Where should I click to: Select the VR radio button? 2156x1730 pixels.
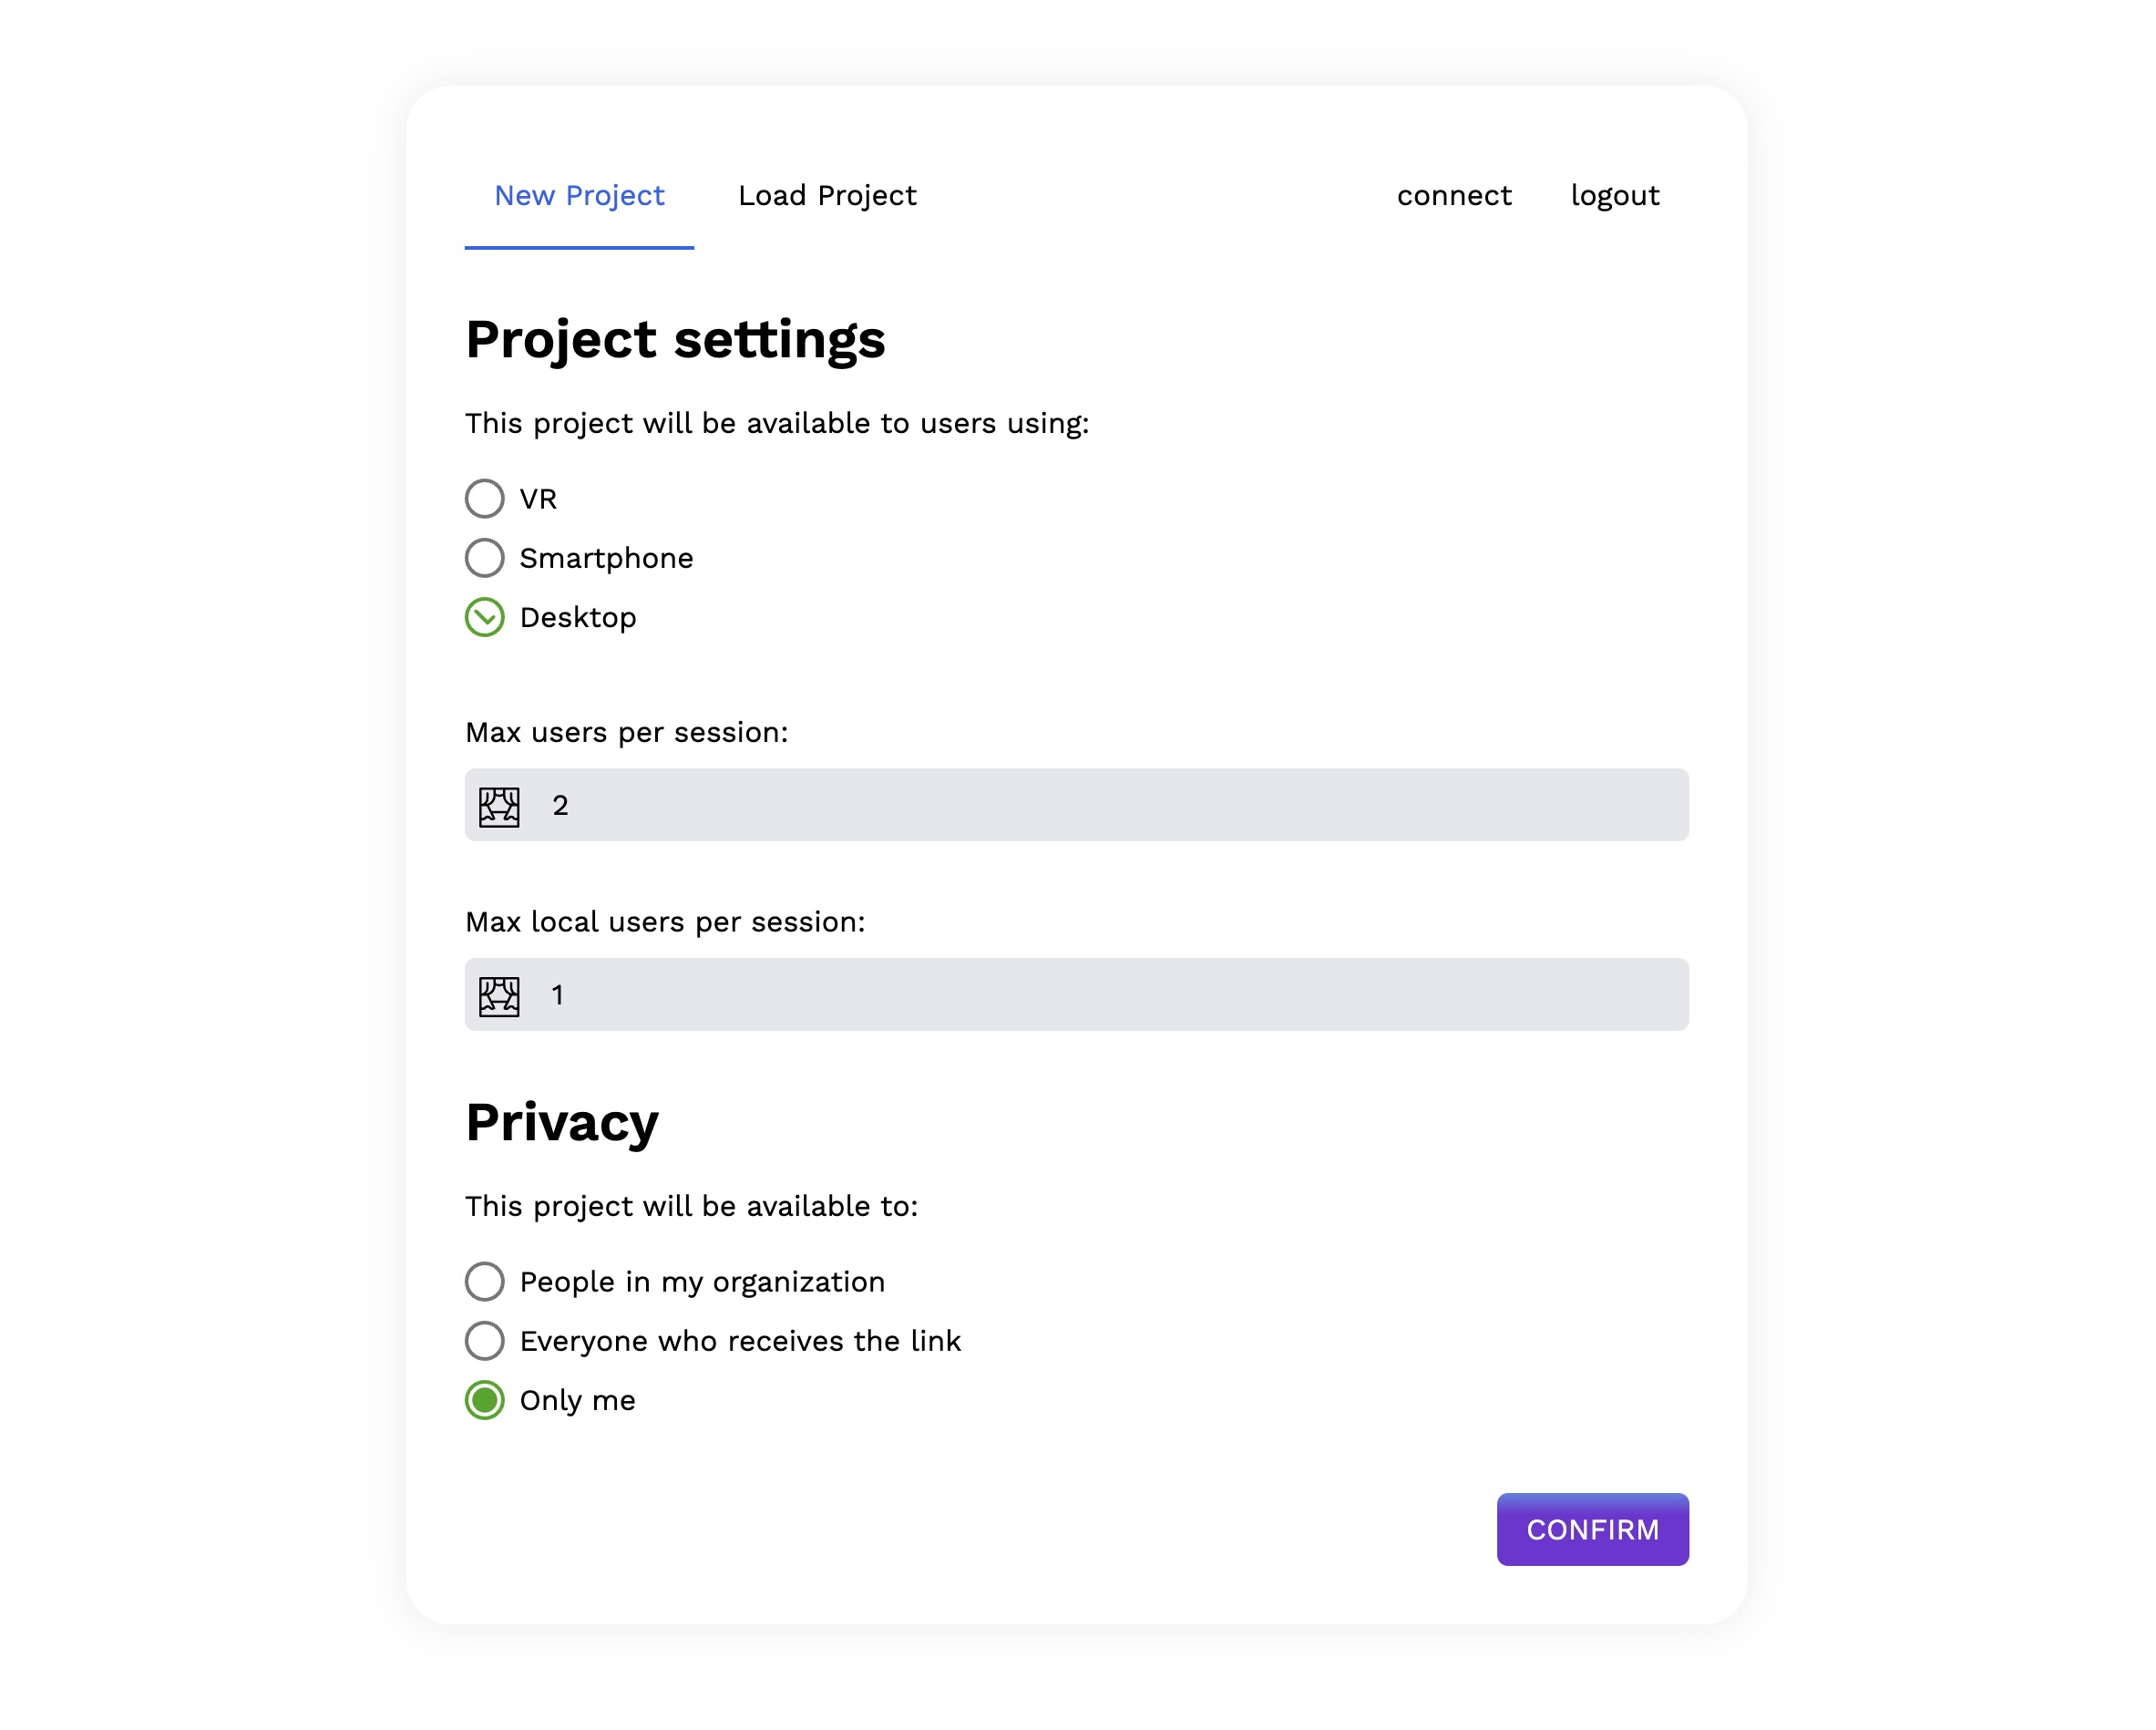pyautogui.click(x=485, y=499)
